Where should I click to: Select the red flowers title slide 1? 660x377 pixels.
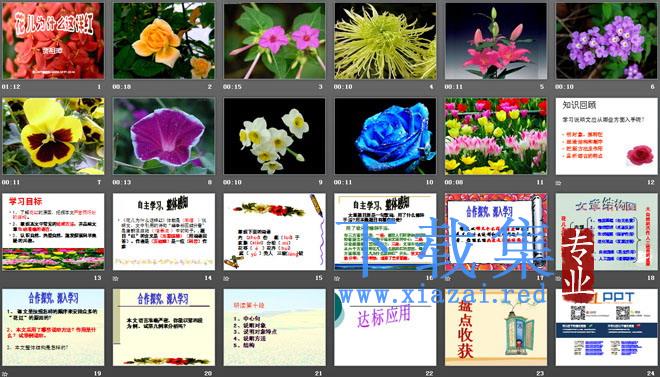pyautogui.click(x=53, y=41)
